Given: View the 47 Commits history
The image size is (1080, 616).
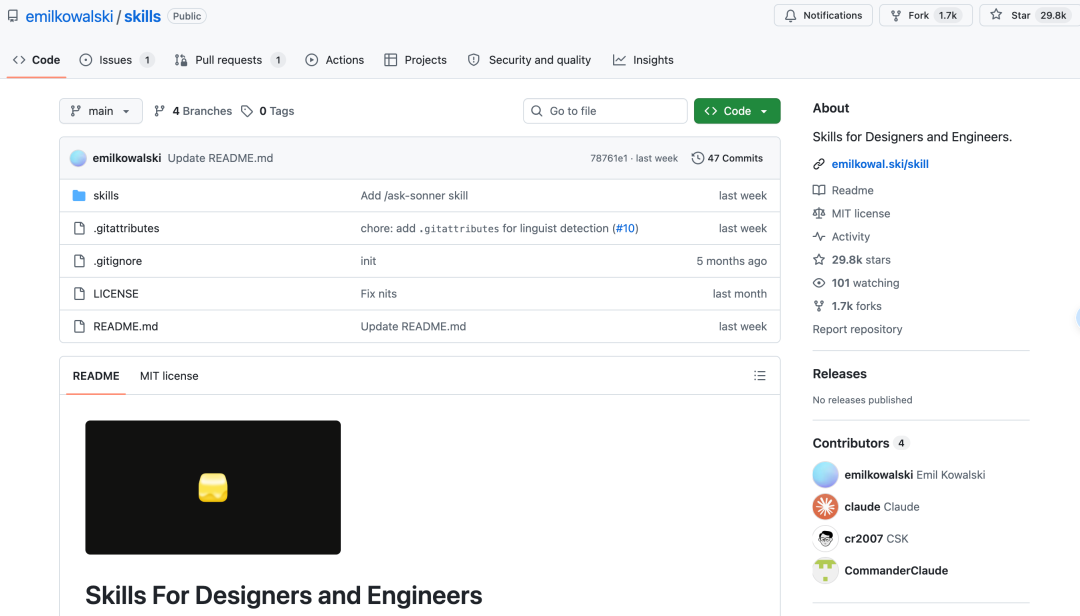Looking at the screenshot, I should (x=727, y=158).
